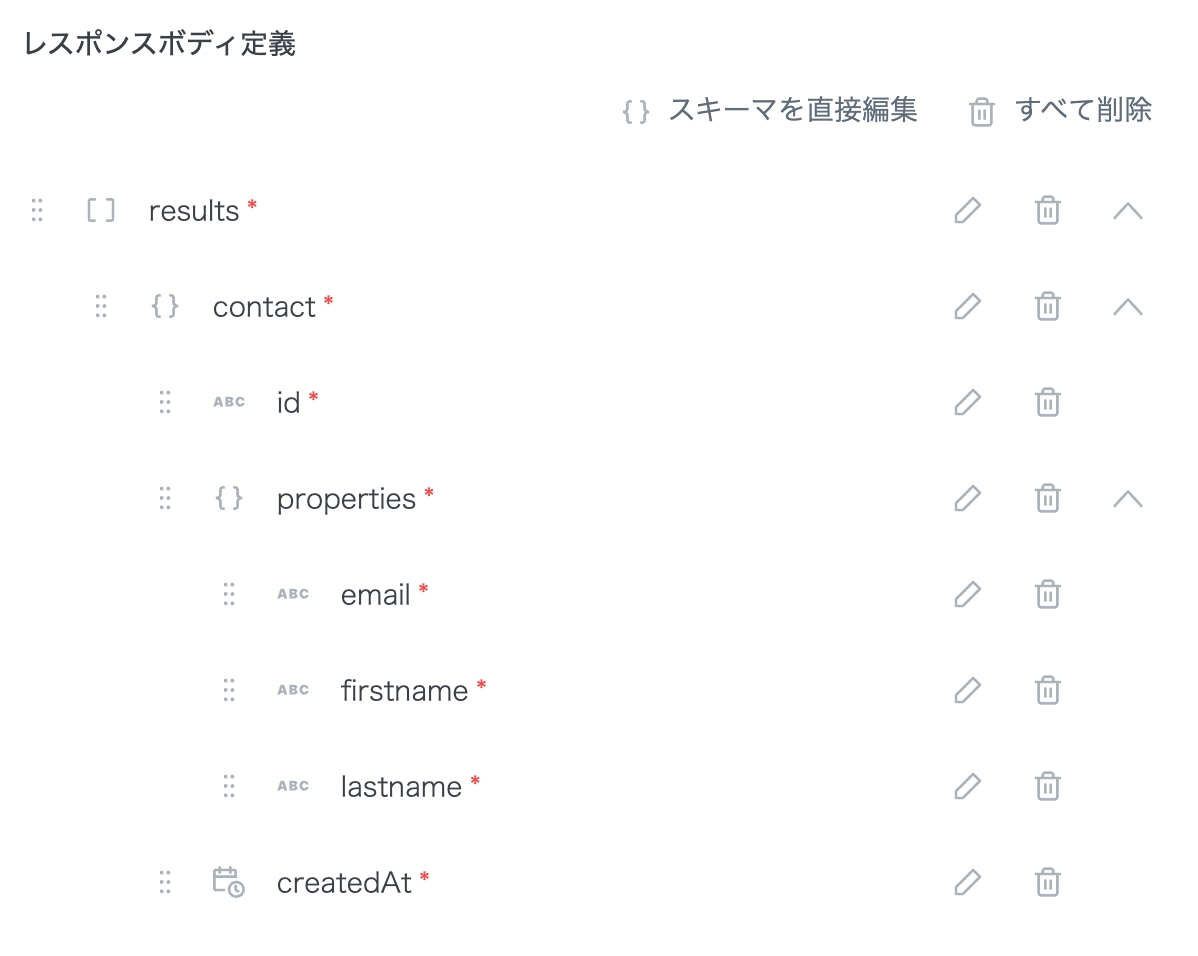Image resolution: width=1198 pixels, height=956 pixels.
Task: Edit the lastname field
Action: pyautogui.click(x=967, y=787)
